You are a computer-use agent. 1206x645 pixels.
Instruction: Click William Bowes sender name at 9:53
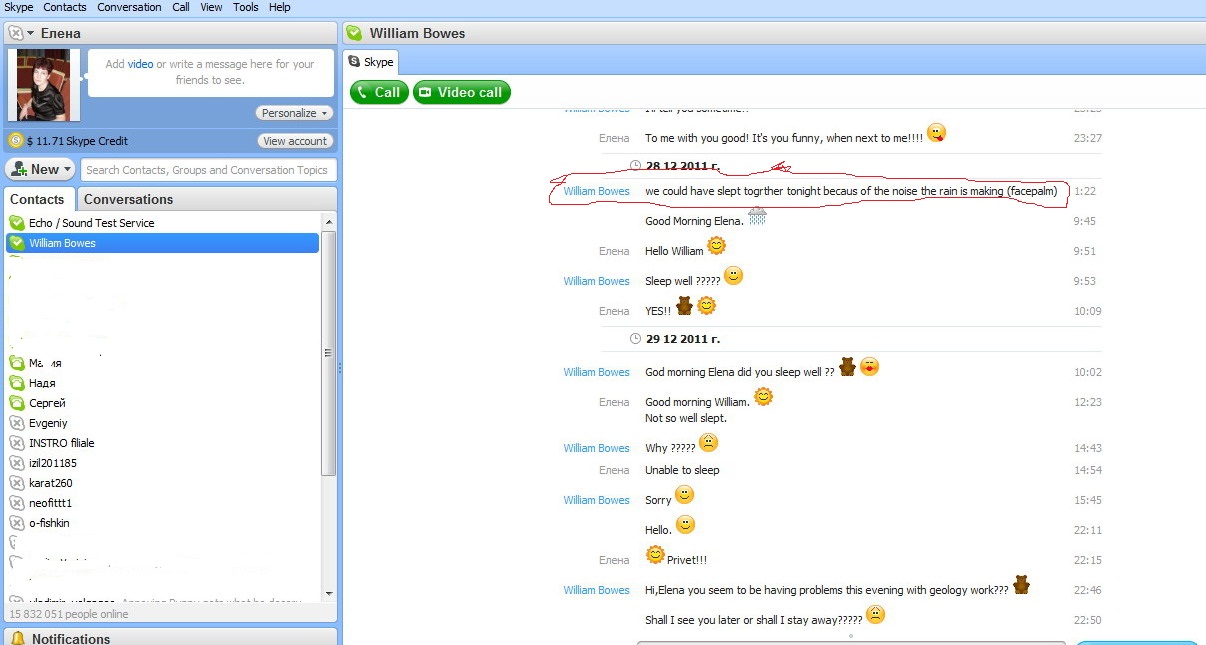596,281
